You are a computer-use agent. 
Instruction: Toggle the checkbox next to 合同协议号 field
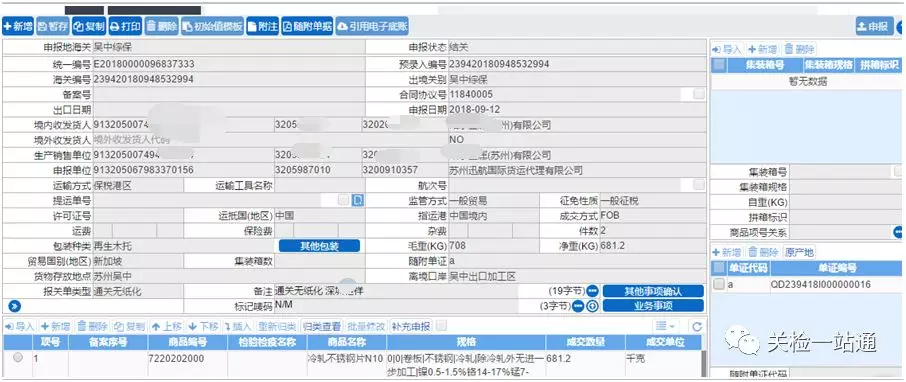point(699,94)
